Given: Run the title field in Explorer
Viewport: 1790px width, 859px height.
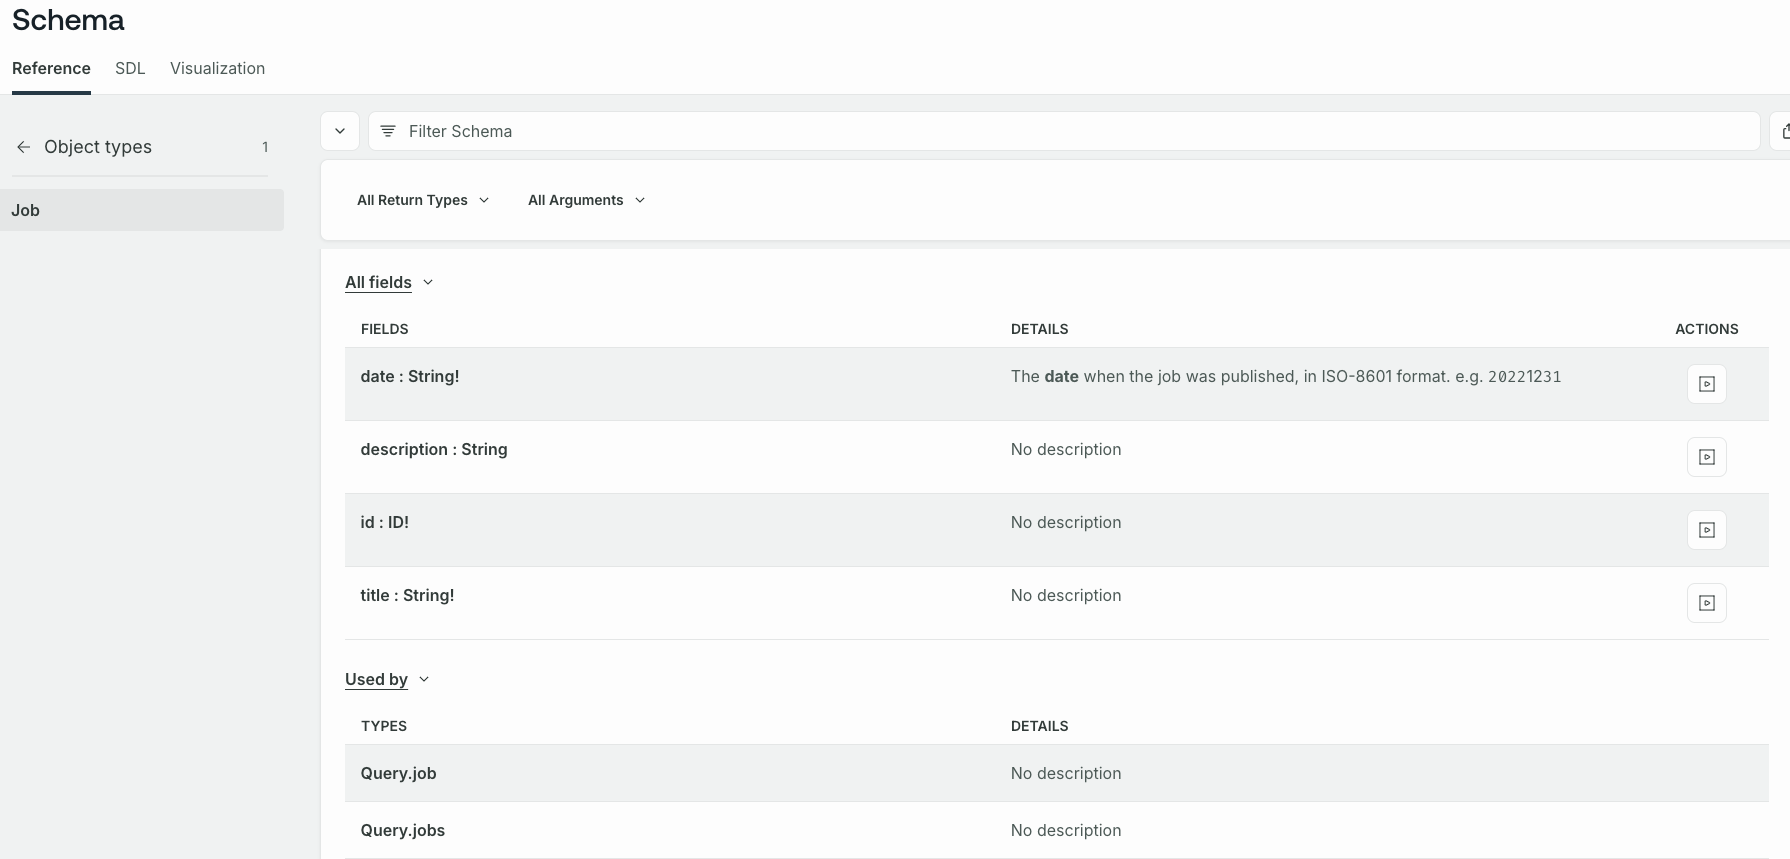Looking at the screenshot, I should point(1706,603).
